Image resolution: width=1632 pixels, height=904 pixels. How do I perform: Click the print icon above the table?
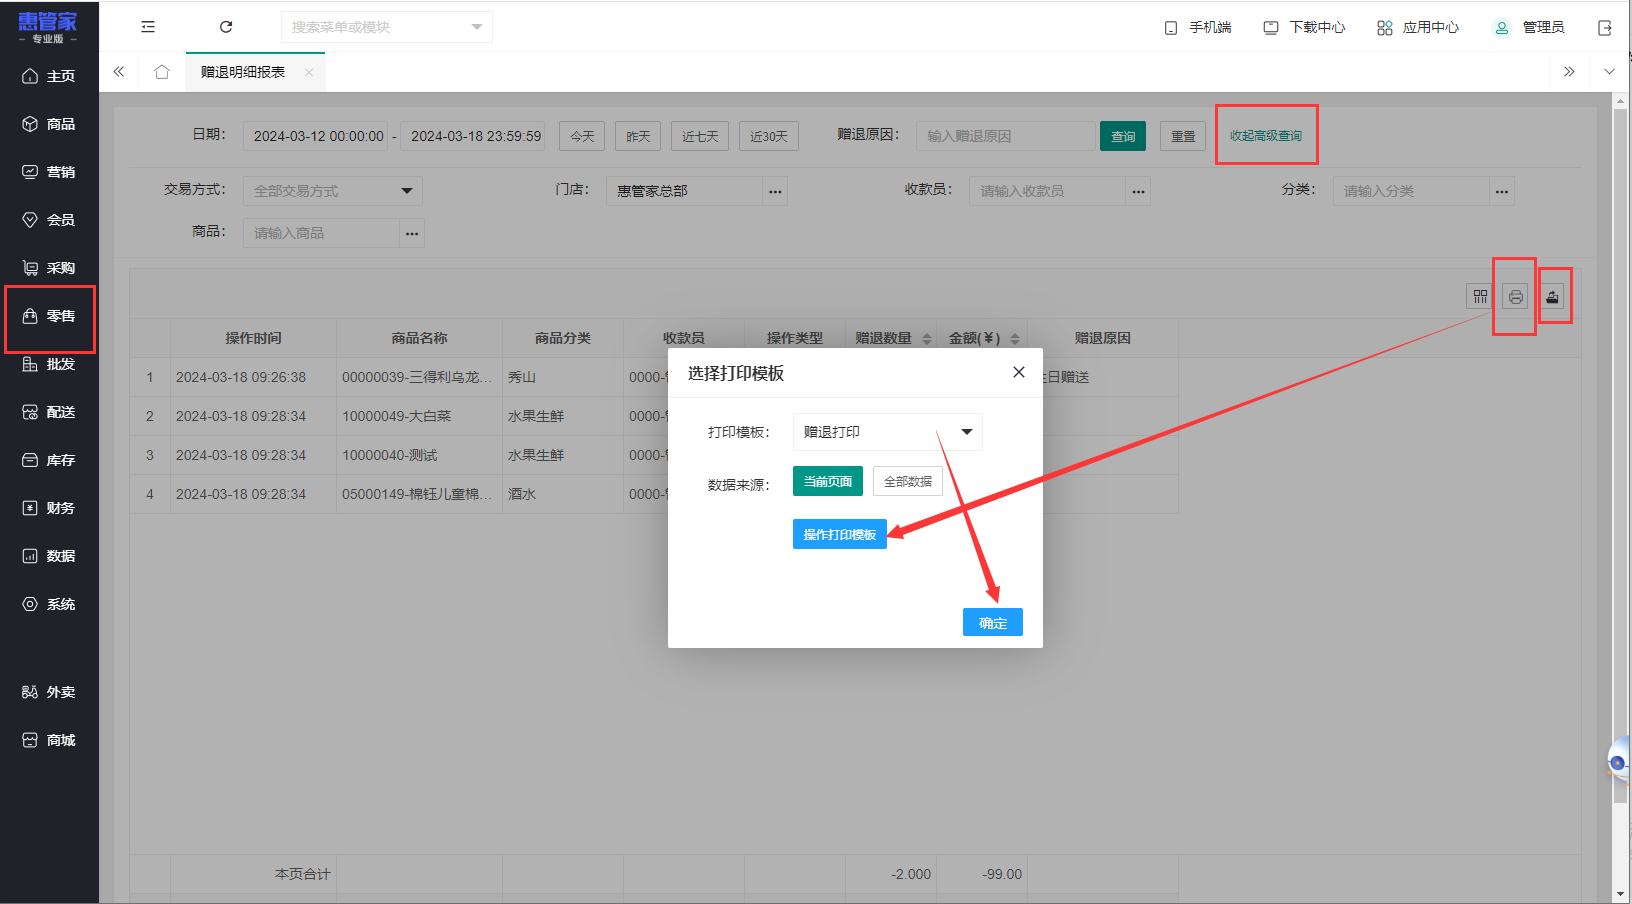[1516, 297]
